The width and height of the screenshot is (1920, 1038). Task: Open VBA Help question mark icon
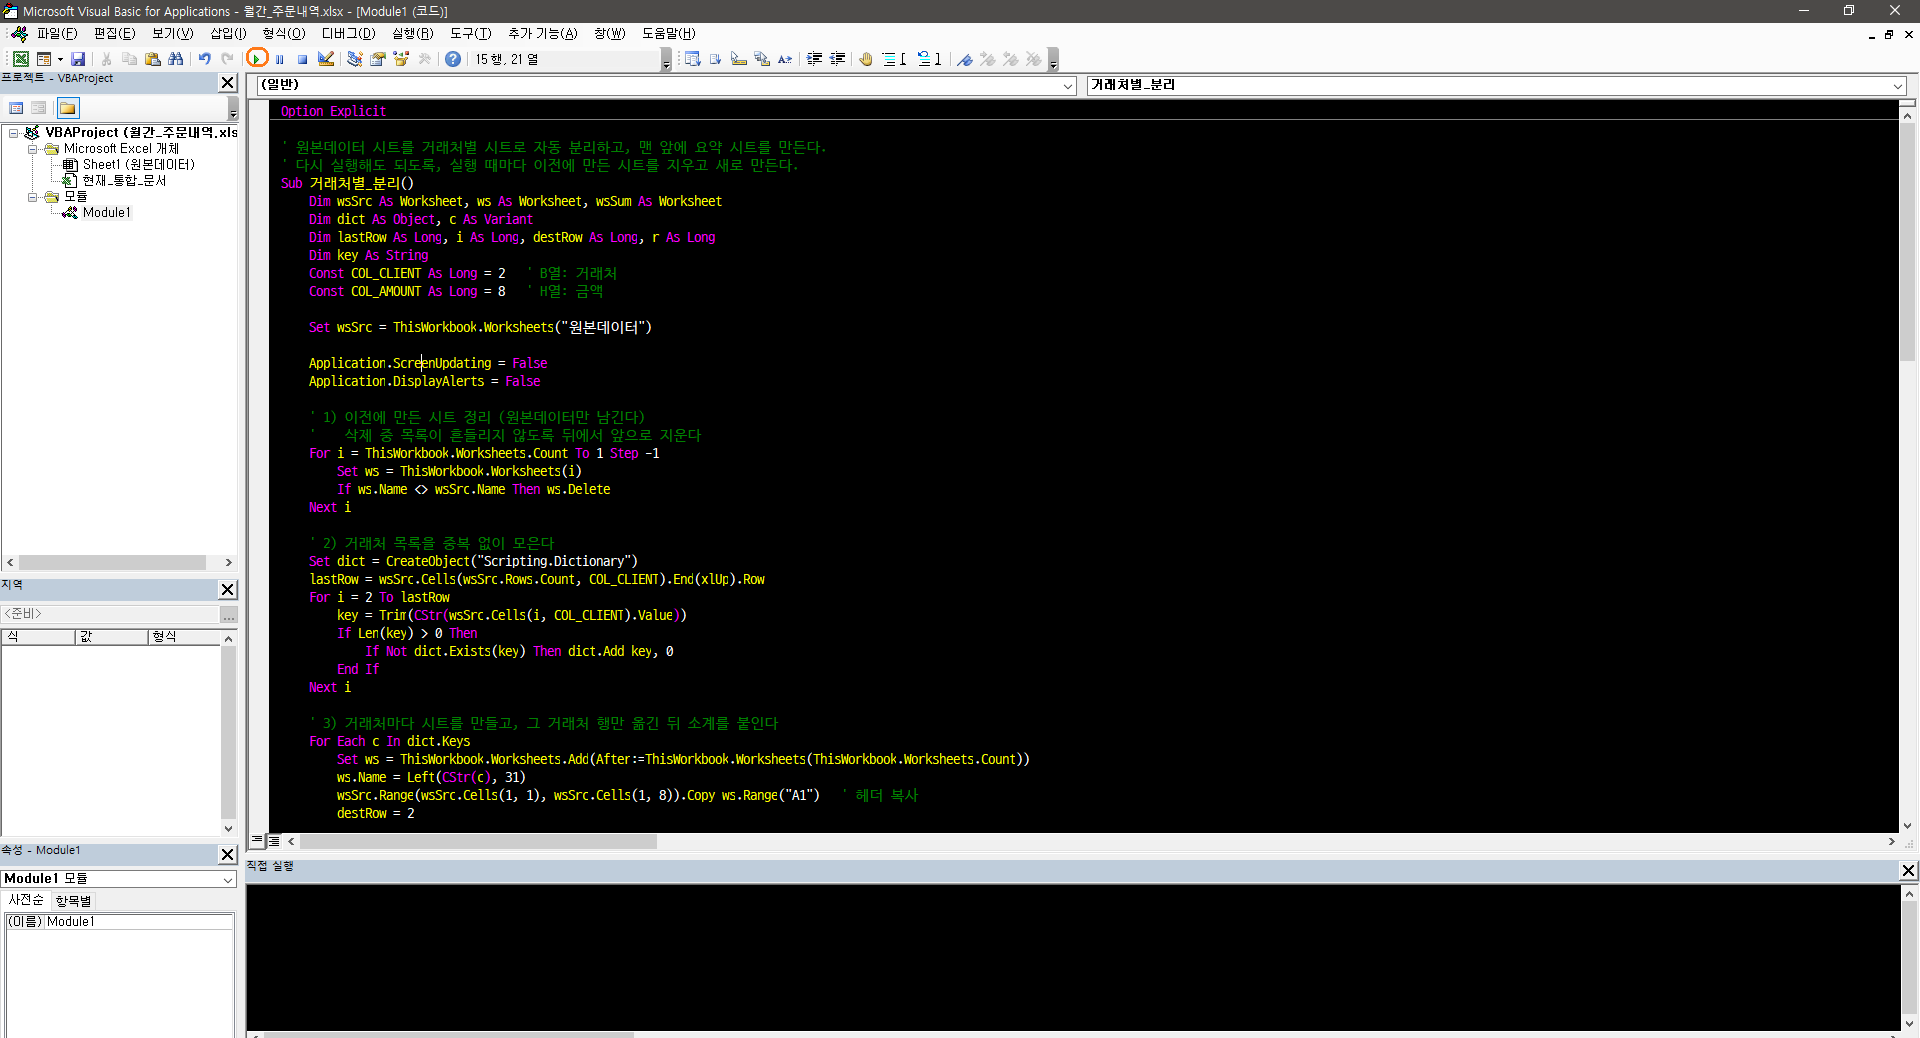coord(453,59)
